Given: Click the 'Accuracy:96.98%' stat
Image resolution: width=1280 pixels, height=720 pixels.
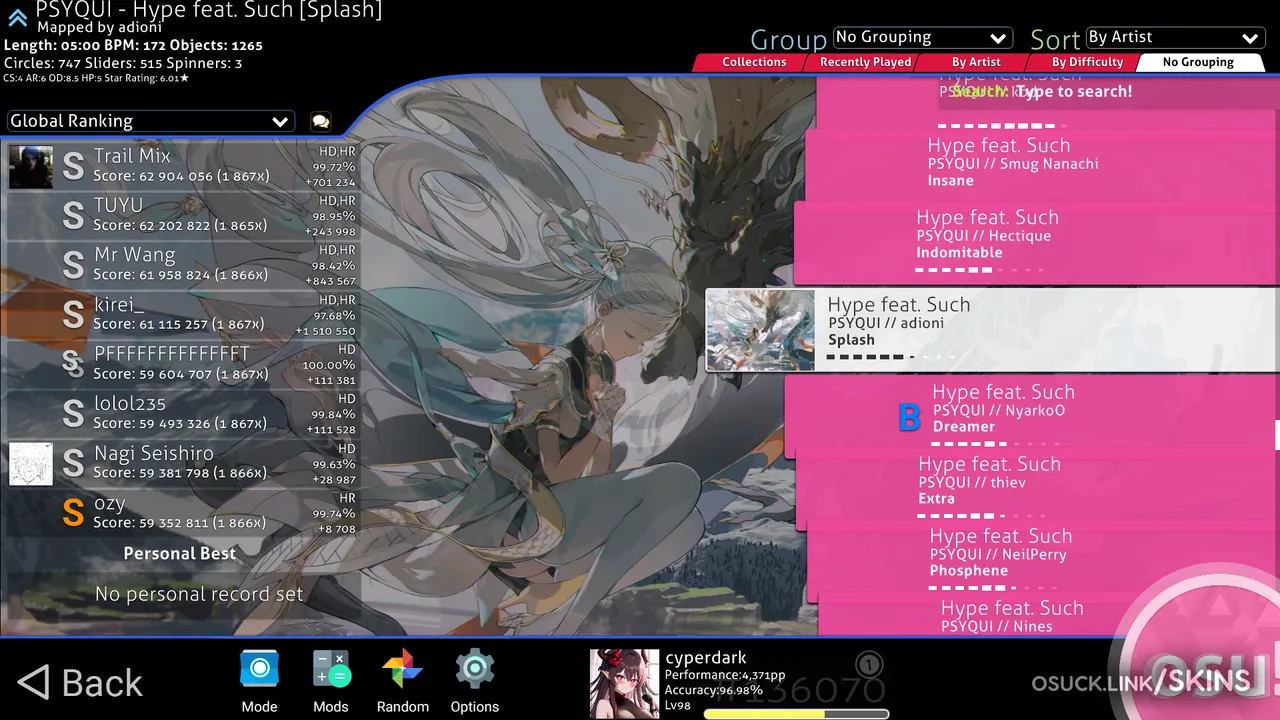Looking at the screenshot, I should pyautogui.click(x=714, y=690).
